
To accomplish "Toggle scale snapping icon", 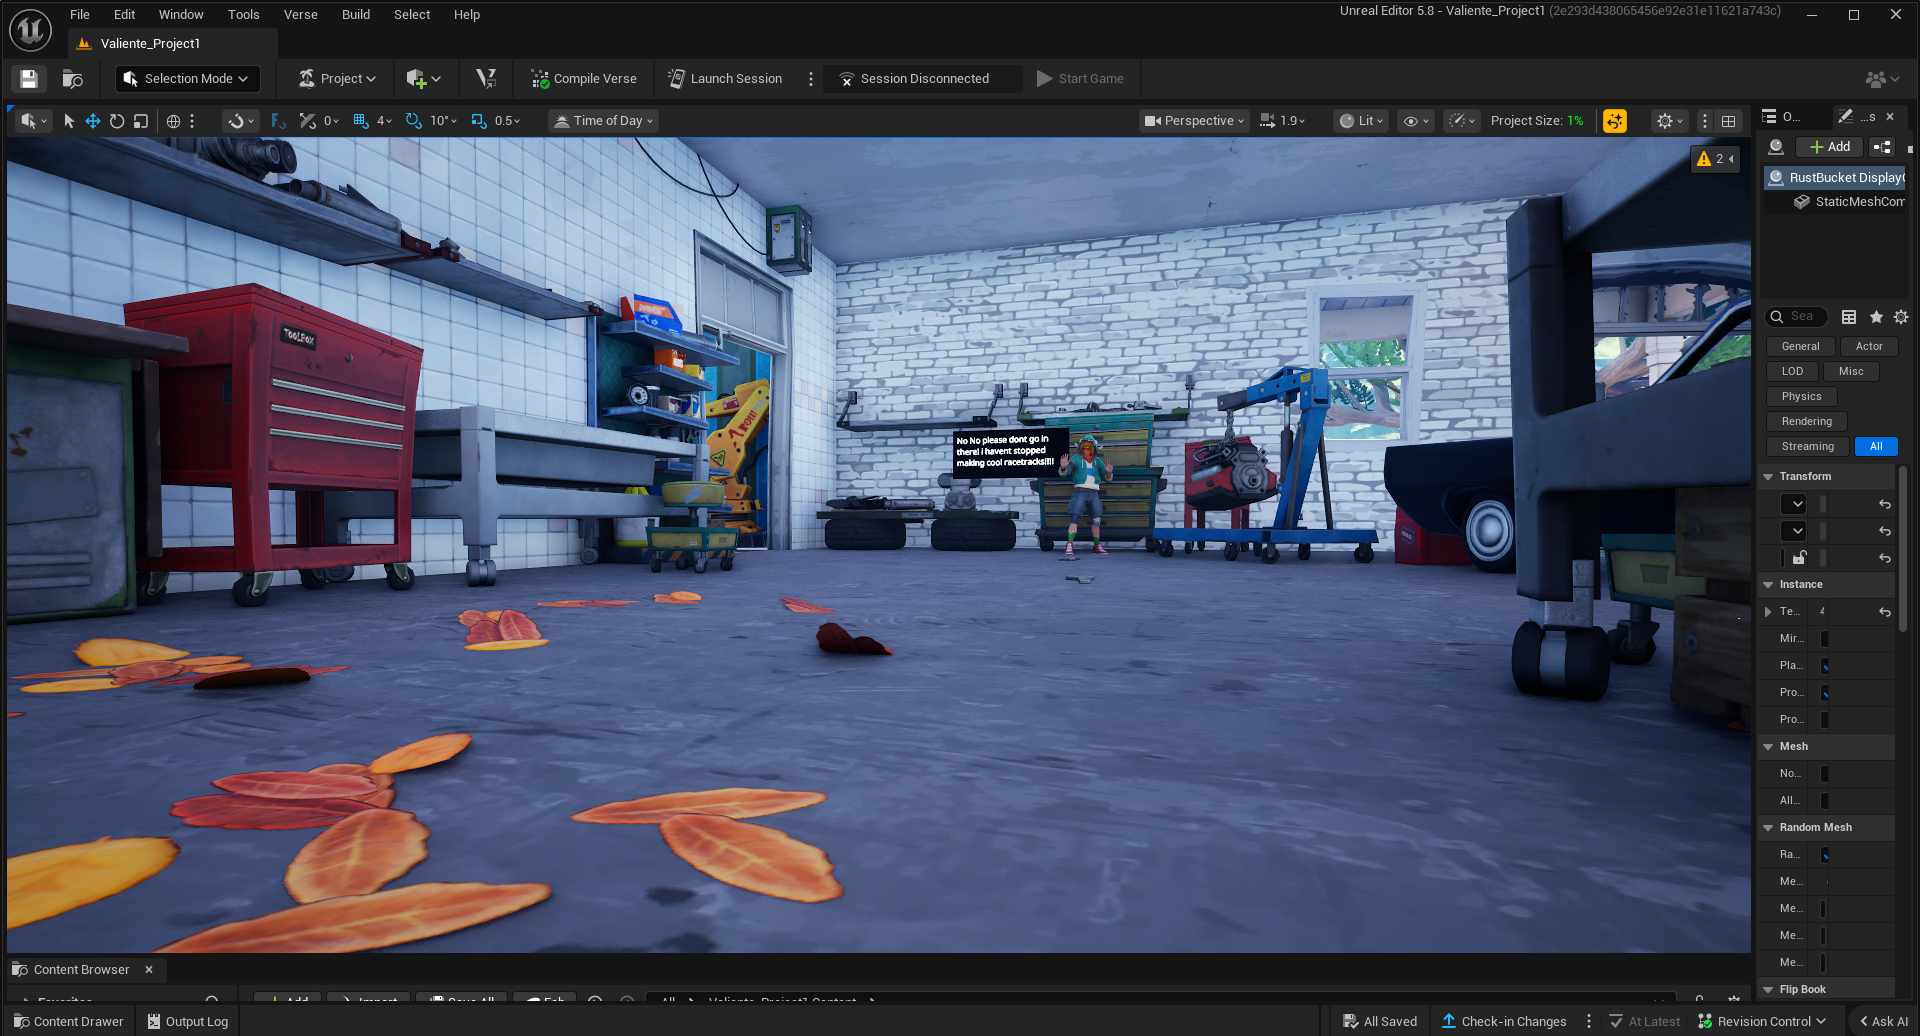I will pos(479,121).
